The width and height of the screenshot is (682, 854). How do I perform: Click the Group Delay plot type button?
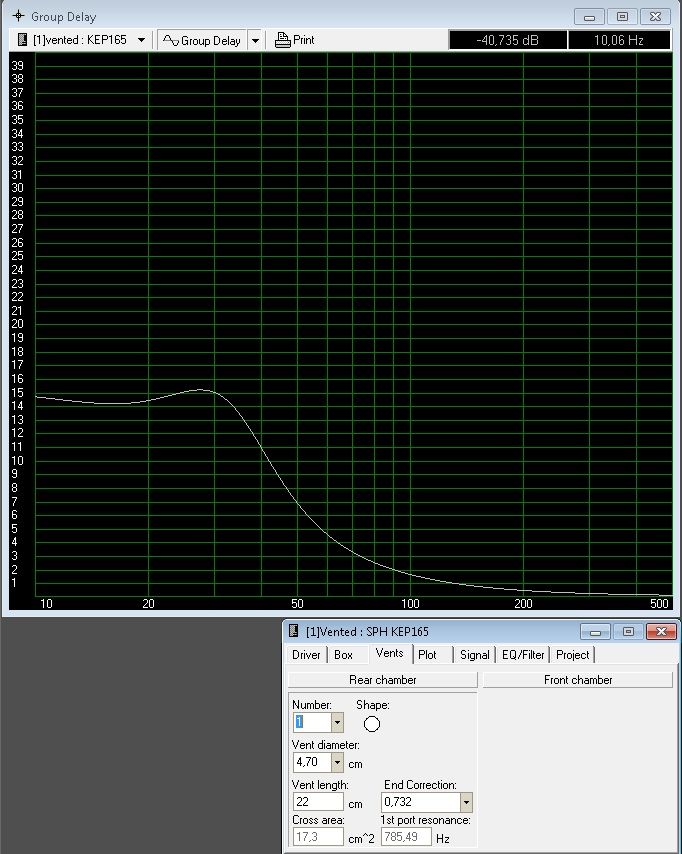click(x=202, y=40)
